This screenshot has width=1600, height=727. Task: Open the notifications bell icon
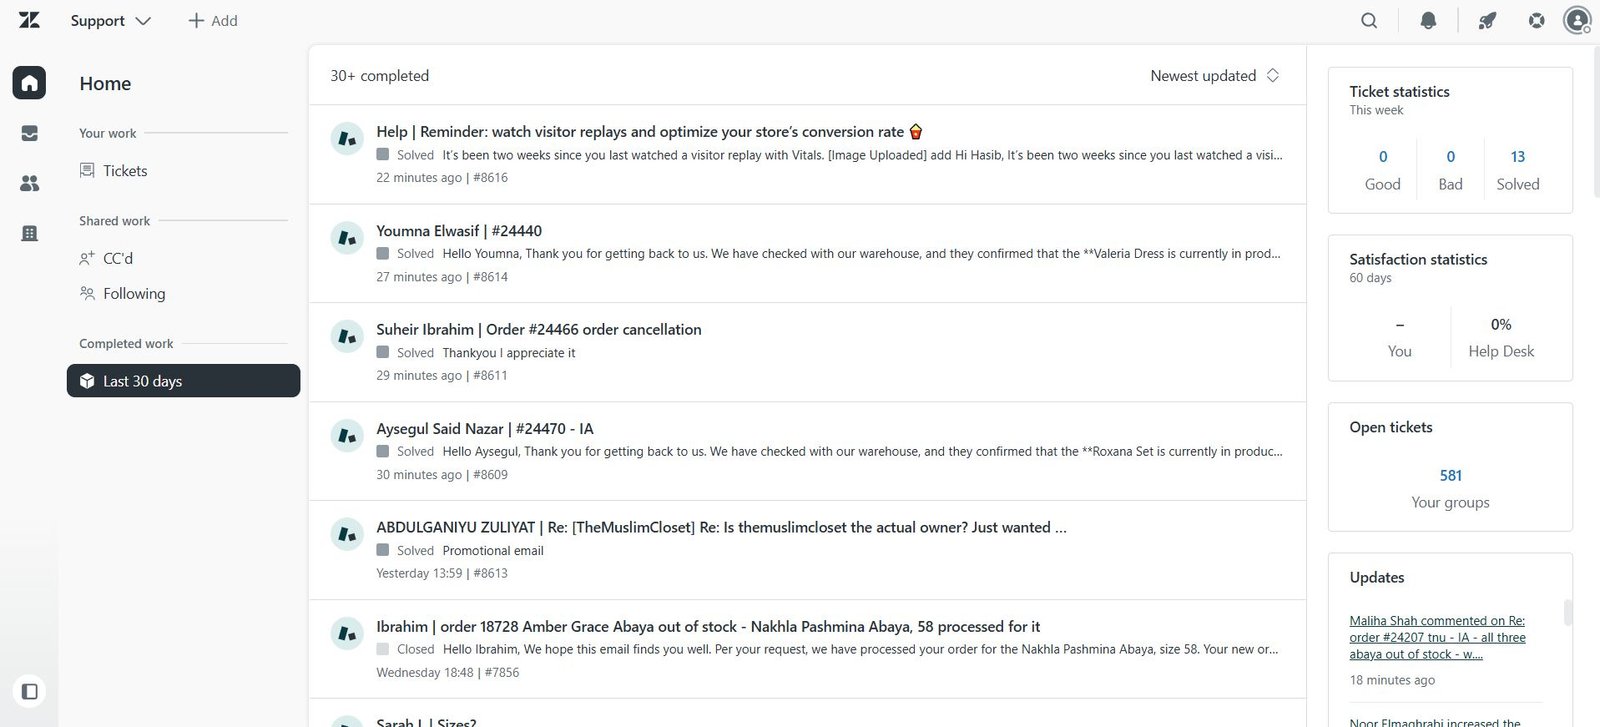point(1428,20)
